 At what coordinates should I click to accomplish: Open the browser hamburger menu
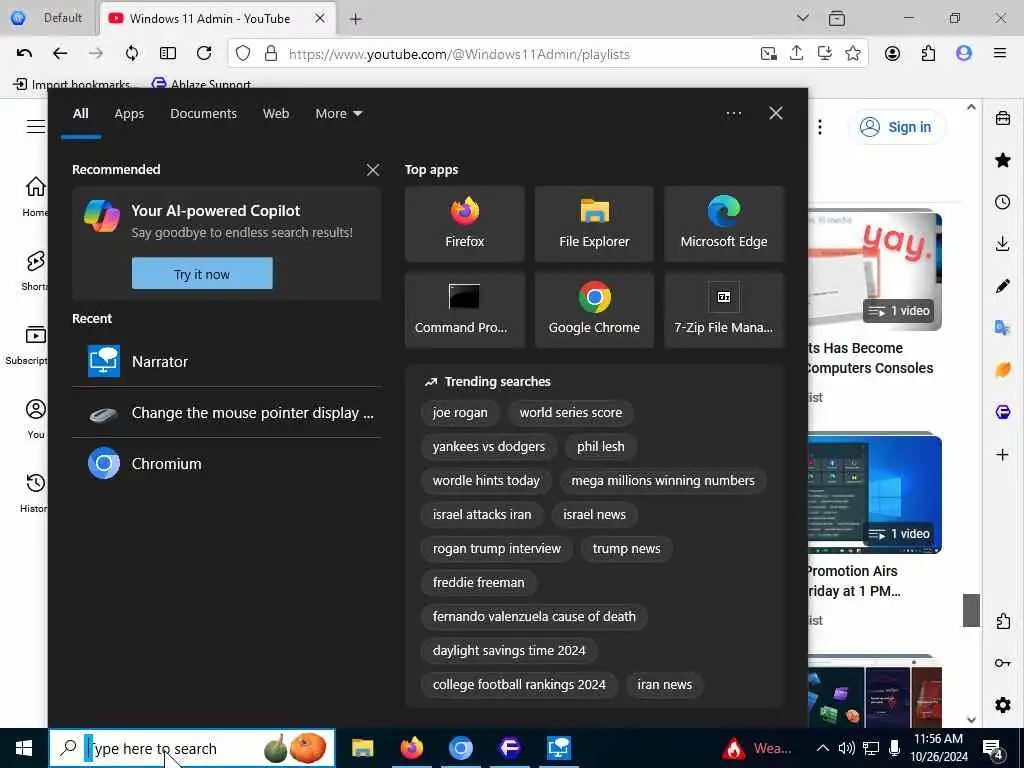(x=1000, y=54)
